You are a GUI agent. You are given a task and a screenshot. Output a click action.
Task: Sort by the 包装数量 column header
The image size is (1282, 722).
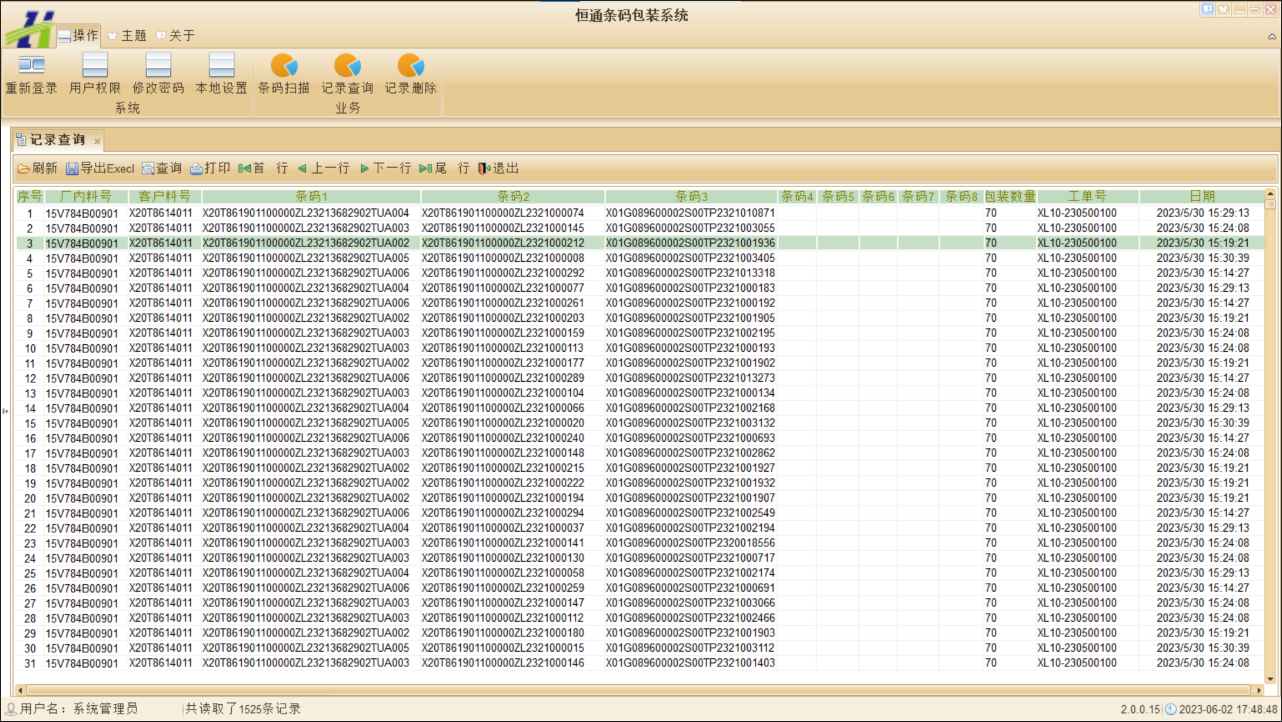(x=1010, y=197)
